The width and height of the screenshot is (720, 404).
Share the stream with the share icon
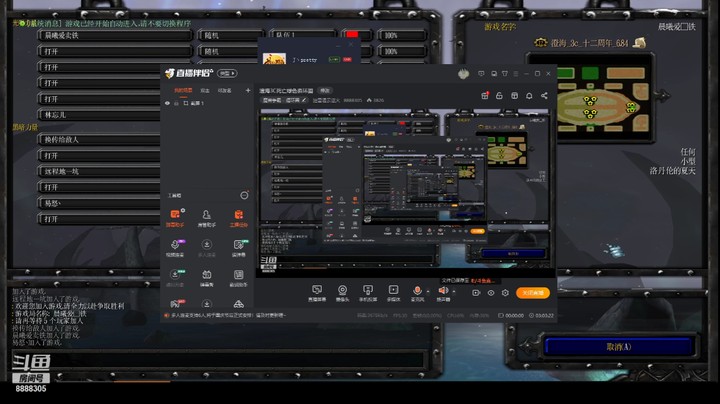544,95
